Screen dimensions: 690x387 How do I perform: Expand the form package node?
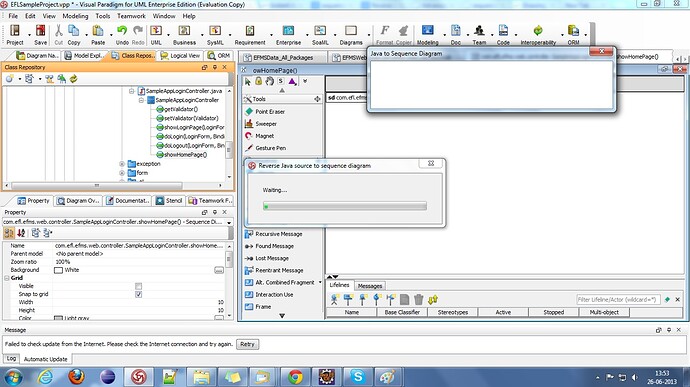pyautogui.click(x=122, y=173)
